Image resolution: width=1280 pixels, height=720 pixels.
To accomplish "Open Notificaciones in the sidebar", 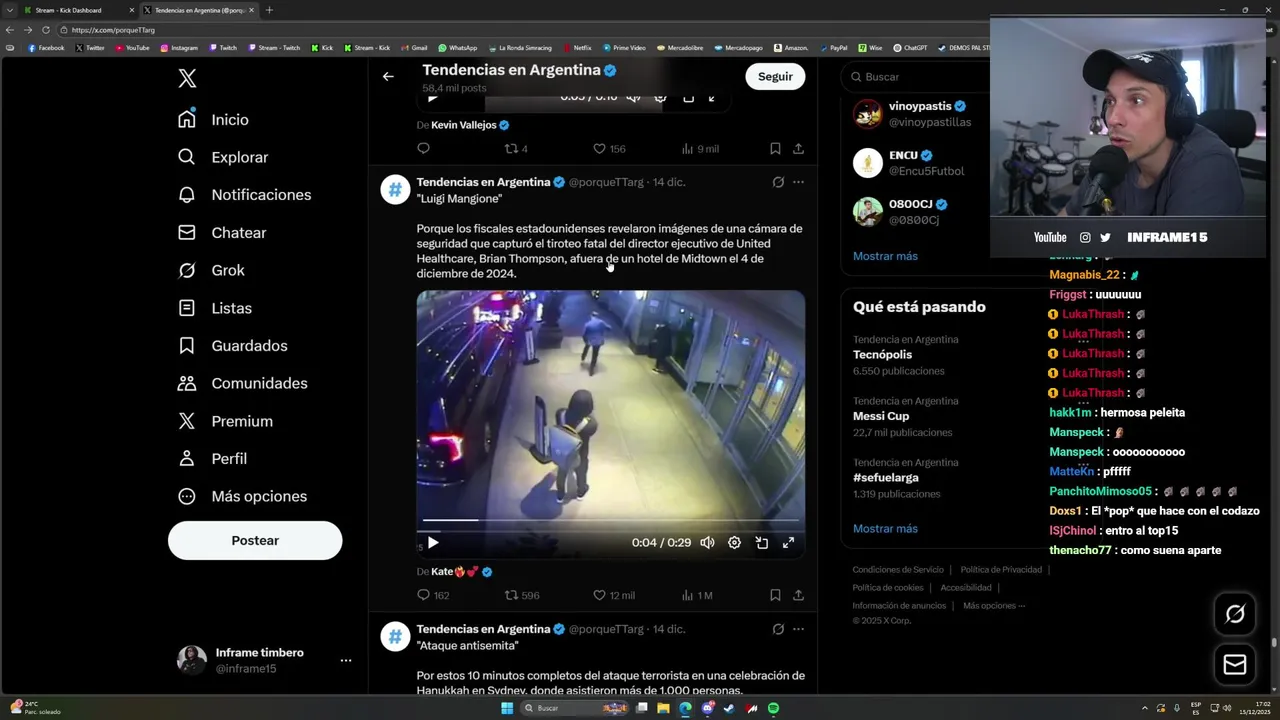I will (244, 195).
